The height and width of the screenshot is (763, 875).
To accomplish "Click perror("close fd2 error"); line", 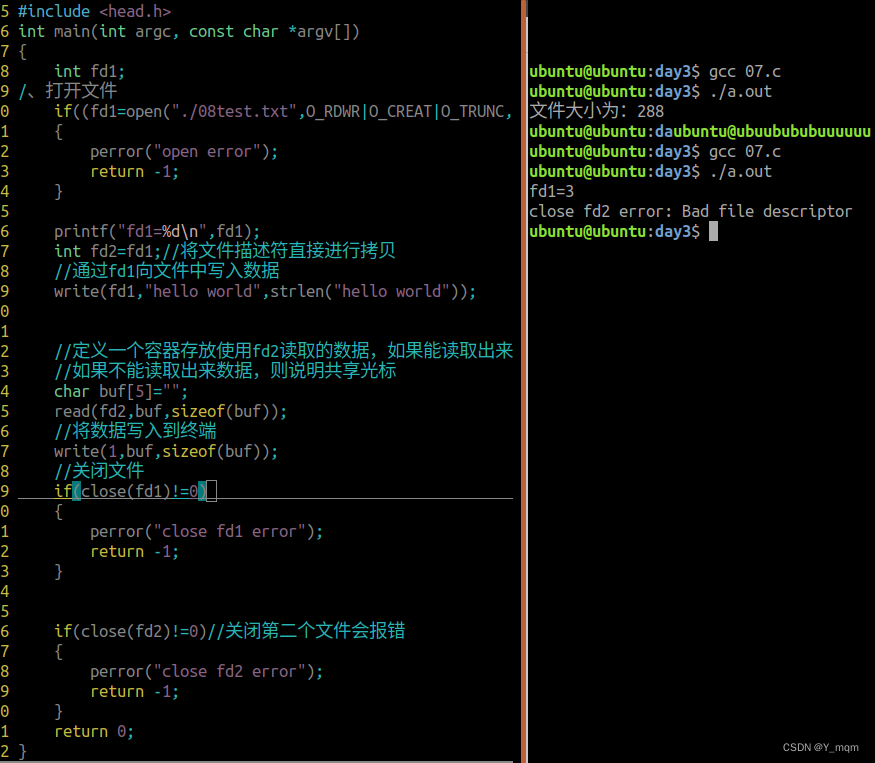I will [x=206, y=671].
